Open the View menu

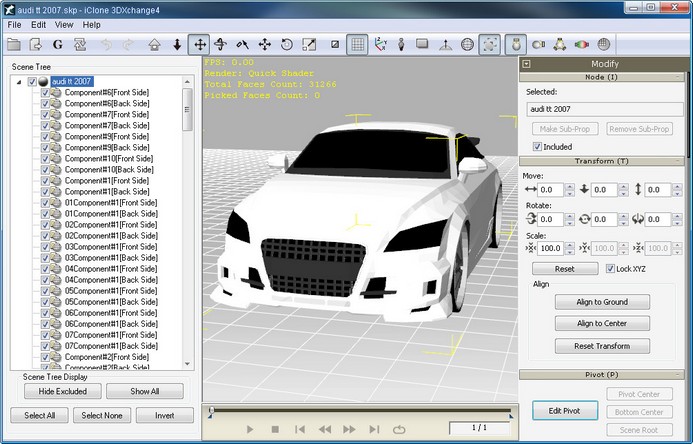64,24
